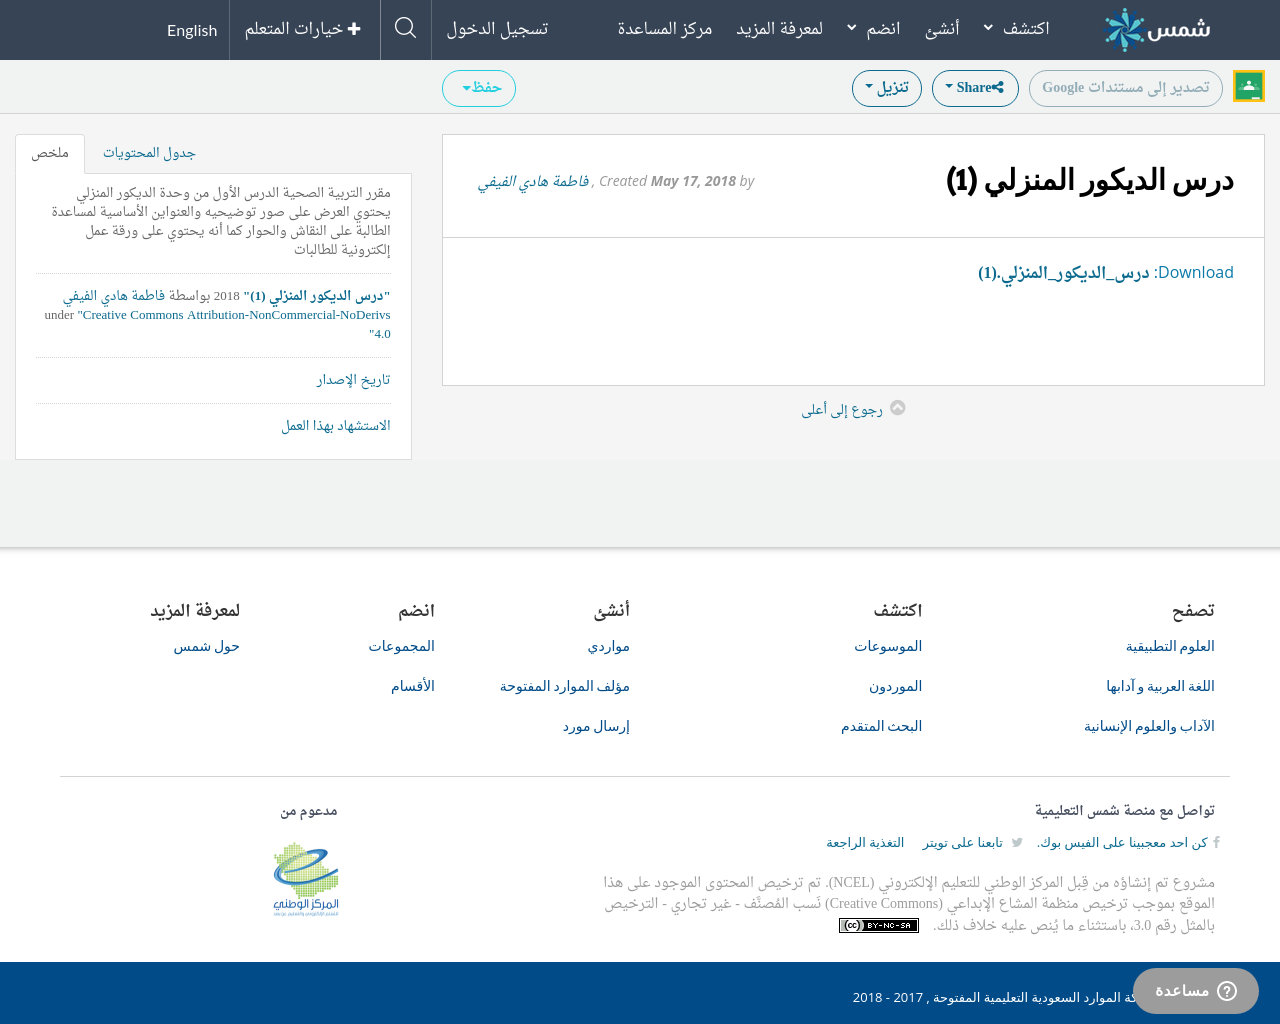Click the back-to-top arrow icon
The height and width of the screenshot is (1024, 1280).
click(x=898, y=408)
